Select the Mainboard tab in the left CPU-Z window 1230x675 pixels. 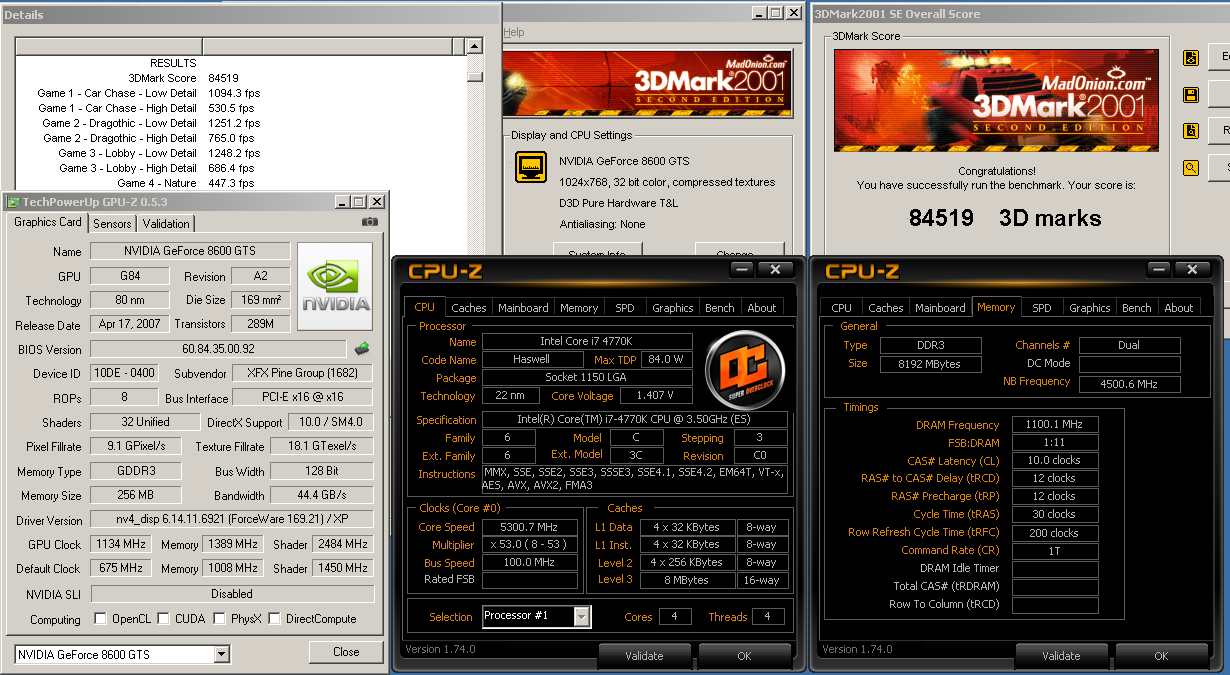(x=523, y=308)
